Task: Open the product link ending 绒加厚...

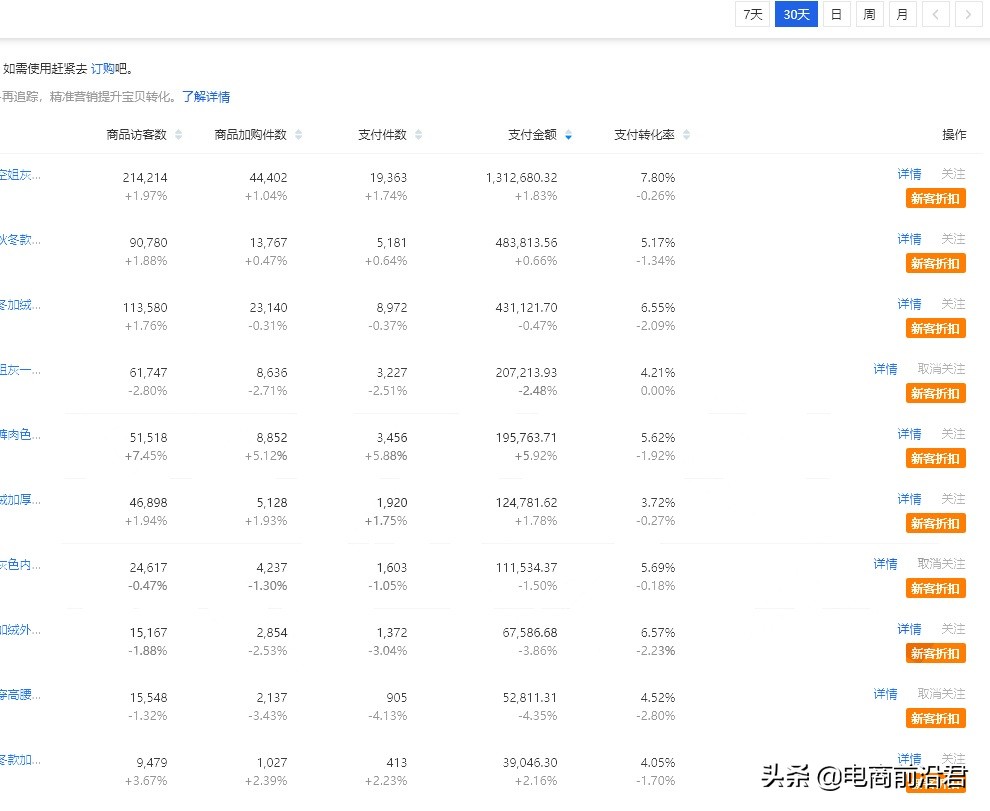Action: 20,500
